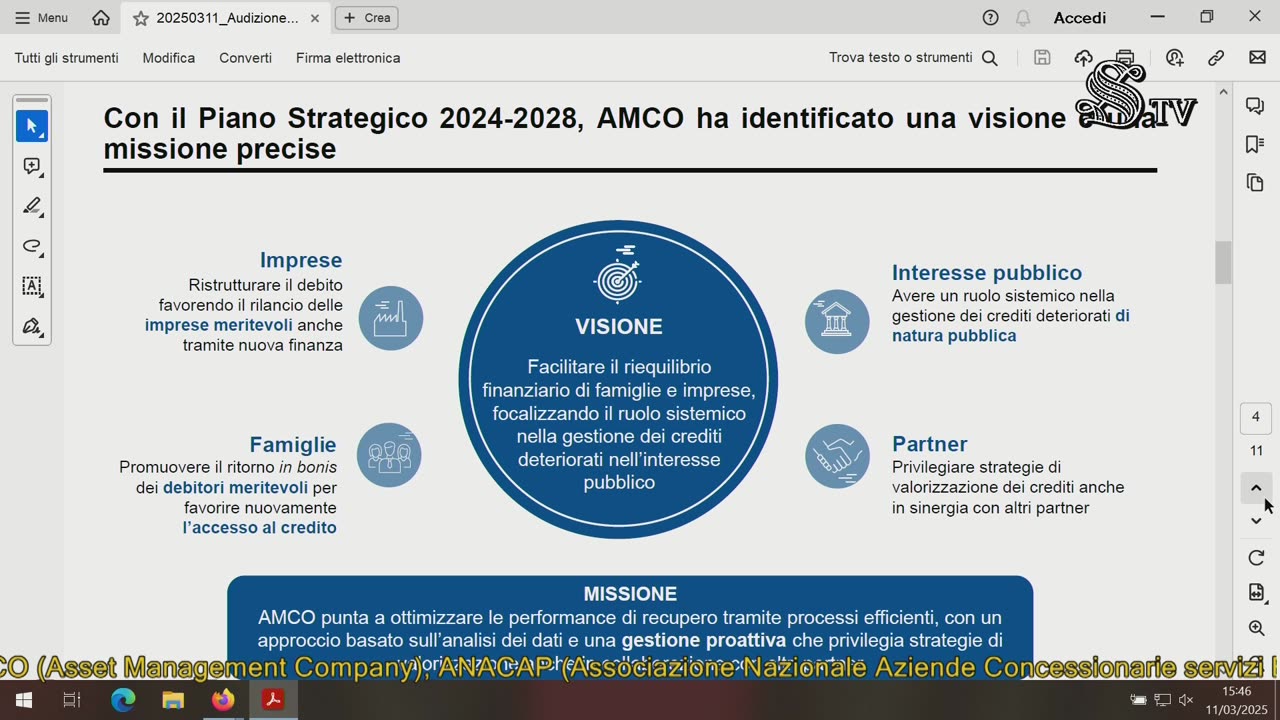Screen dimensions: 1280x720
Task: Select the freehand draw tool
Action: [x=32, y=246]
